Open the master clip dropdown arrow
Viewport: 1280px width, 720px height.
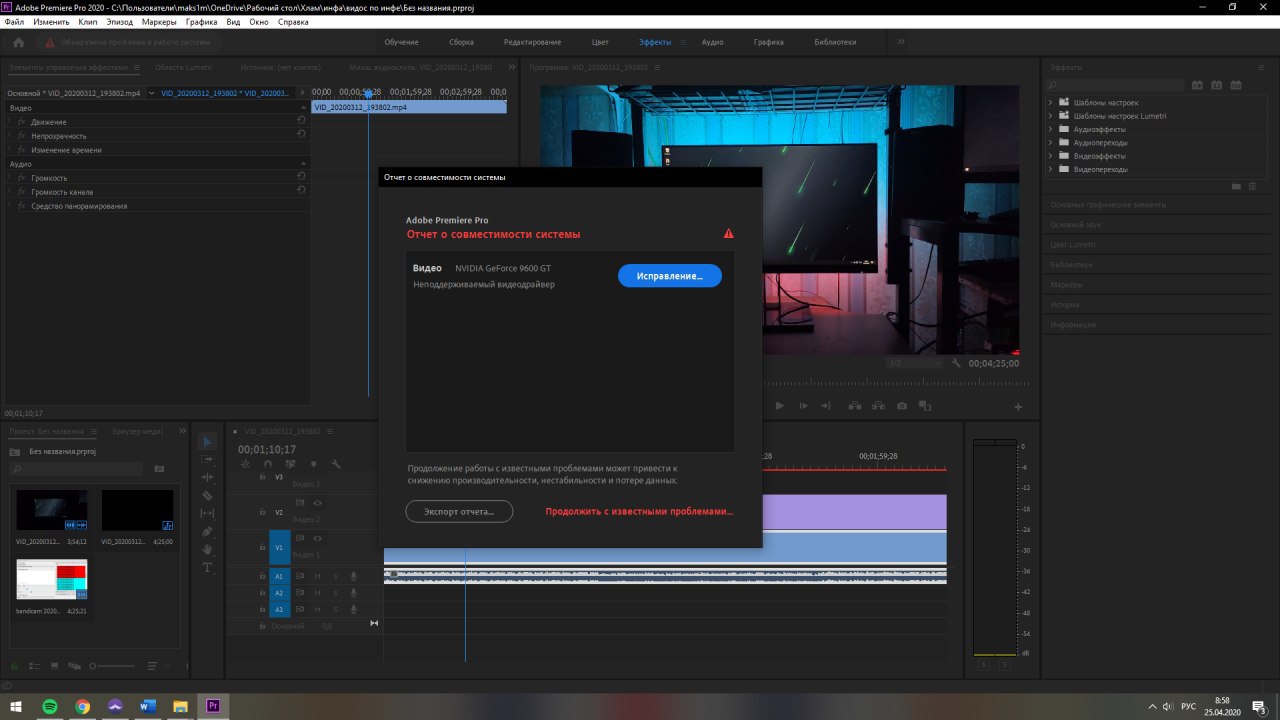click(x=151, y=93)
